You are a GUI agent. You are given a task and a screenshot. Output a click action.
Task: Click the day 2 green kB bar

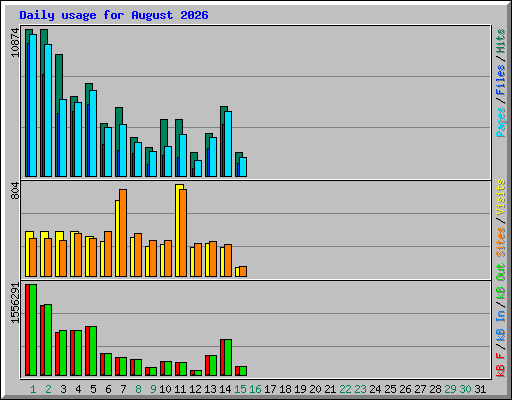48,340
